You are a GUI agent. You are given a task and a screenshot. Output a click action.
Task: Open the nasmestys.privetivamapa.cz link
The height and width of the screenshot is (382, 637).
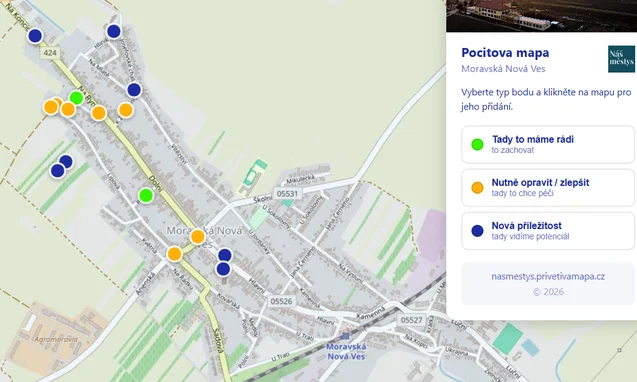point(548,276)
